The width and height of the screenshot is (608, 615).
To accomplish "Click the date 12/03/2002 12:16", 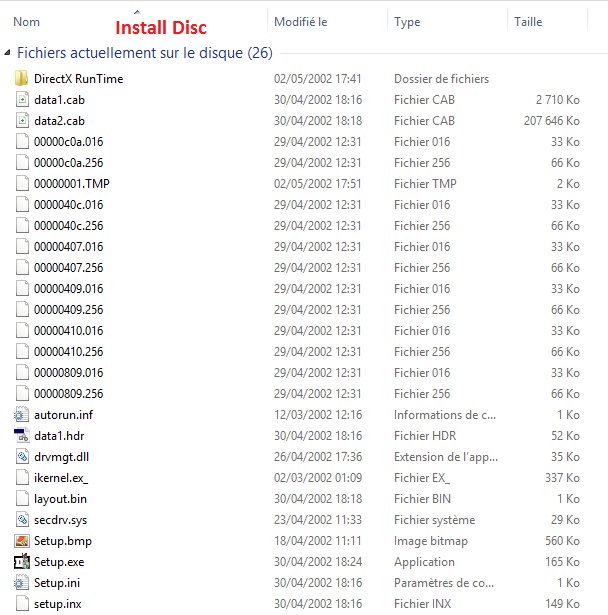I will tap(318, 415).
